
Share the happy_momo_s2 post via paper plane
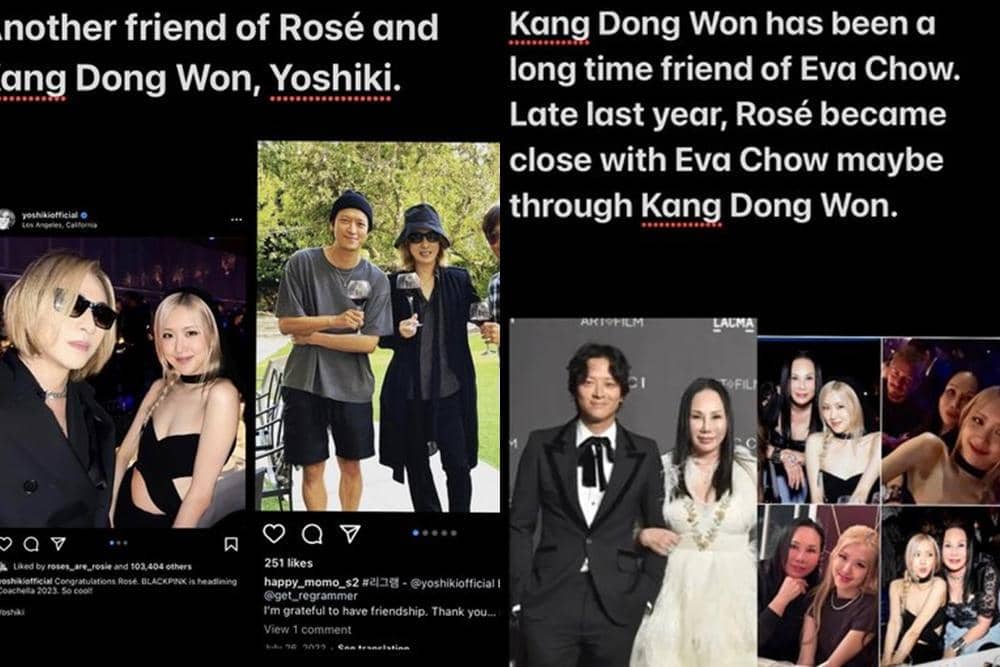click(x=350, y=533)
